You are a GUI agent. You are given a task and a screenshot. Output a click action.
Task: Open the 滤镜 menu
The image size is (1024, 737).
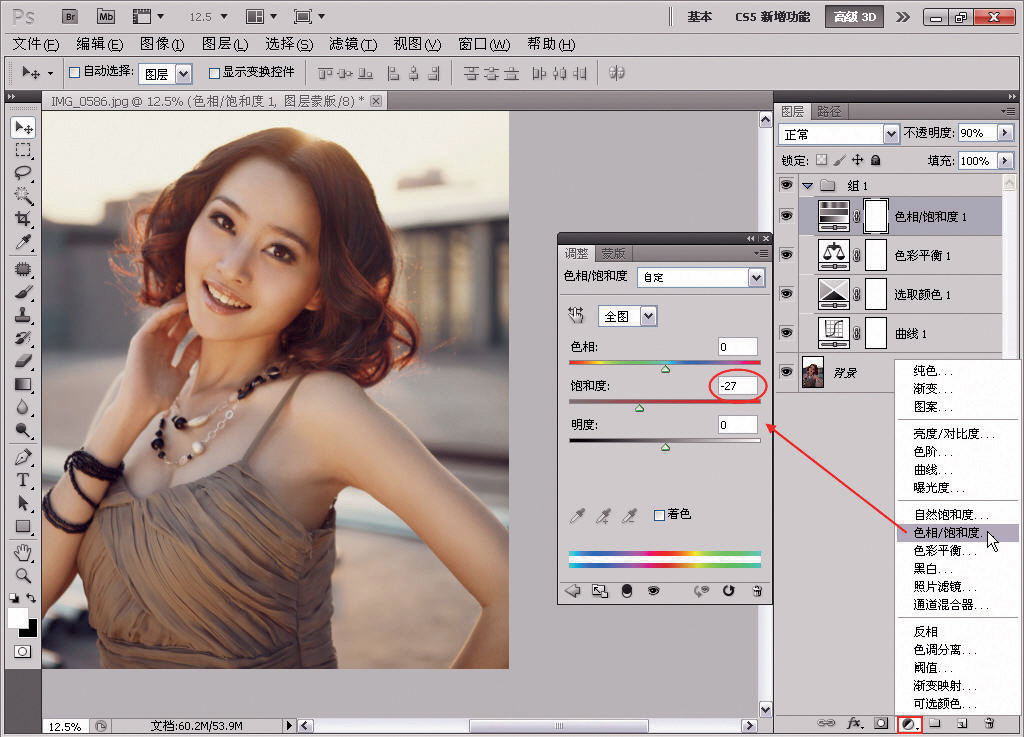tap(353, 44)
